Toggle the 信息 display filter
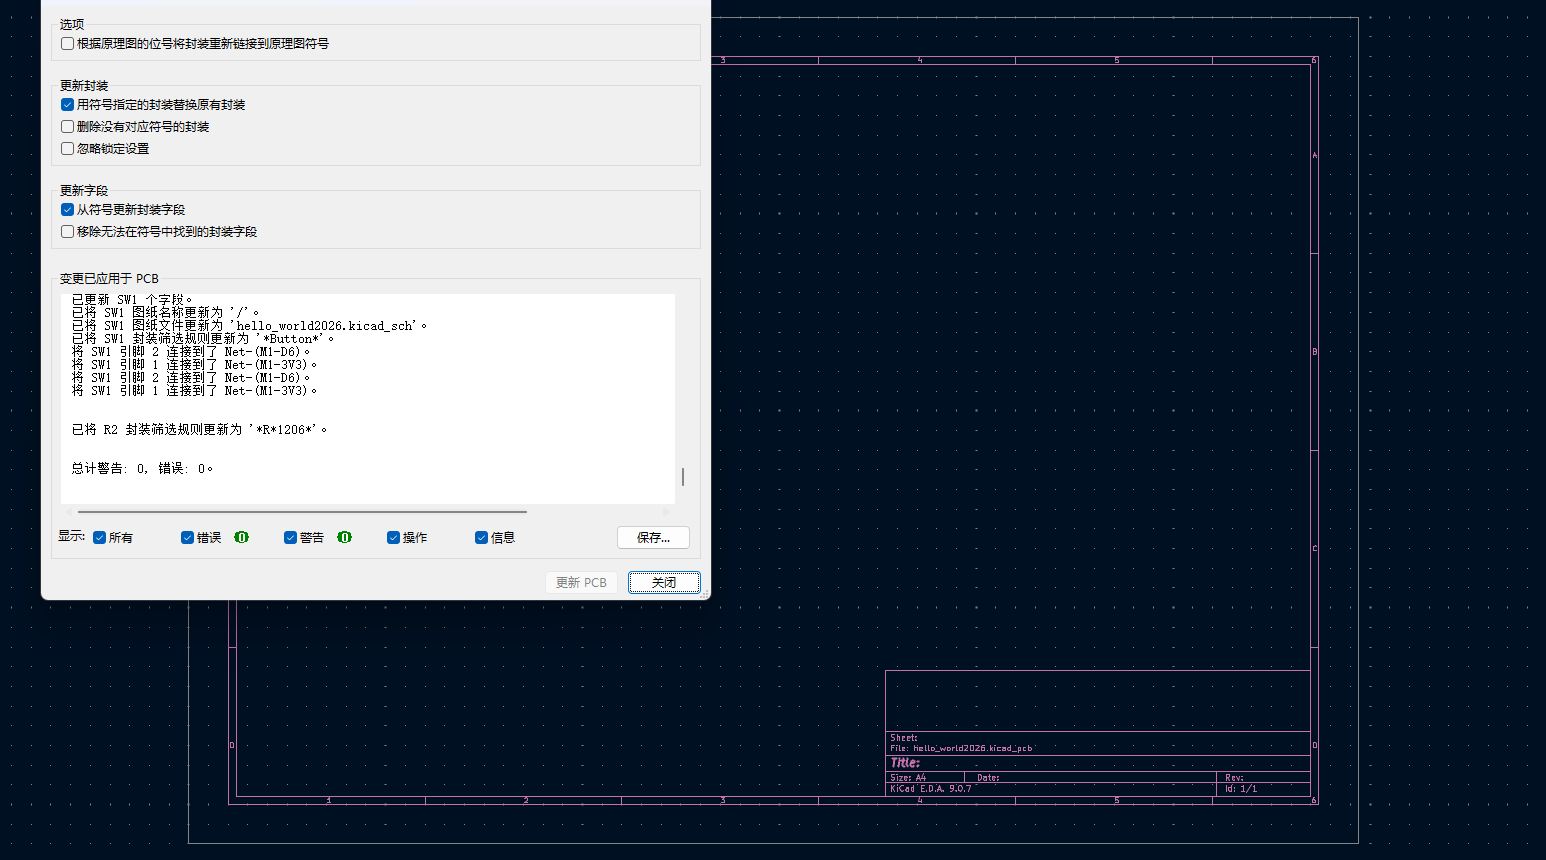The image size is (1546, 860). [481, 537]
